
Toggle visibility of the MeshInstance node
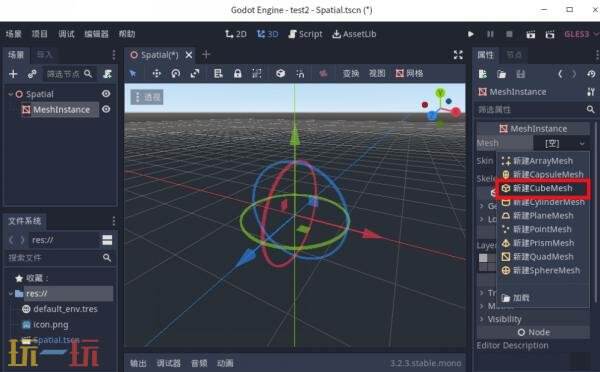point(106,109)
